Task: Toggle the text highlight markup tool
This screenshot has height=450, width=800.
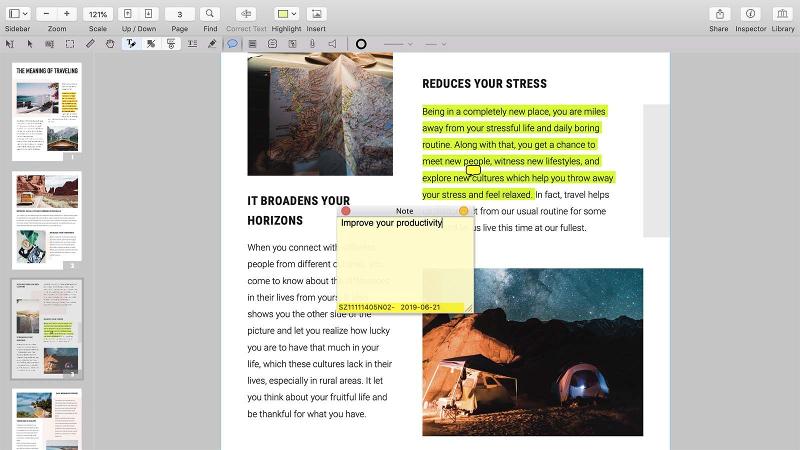Action: (131, 44)
